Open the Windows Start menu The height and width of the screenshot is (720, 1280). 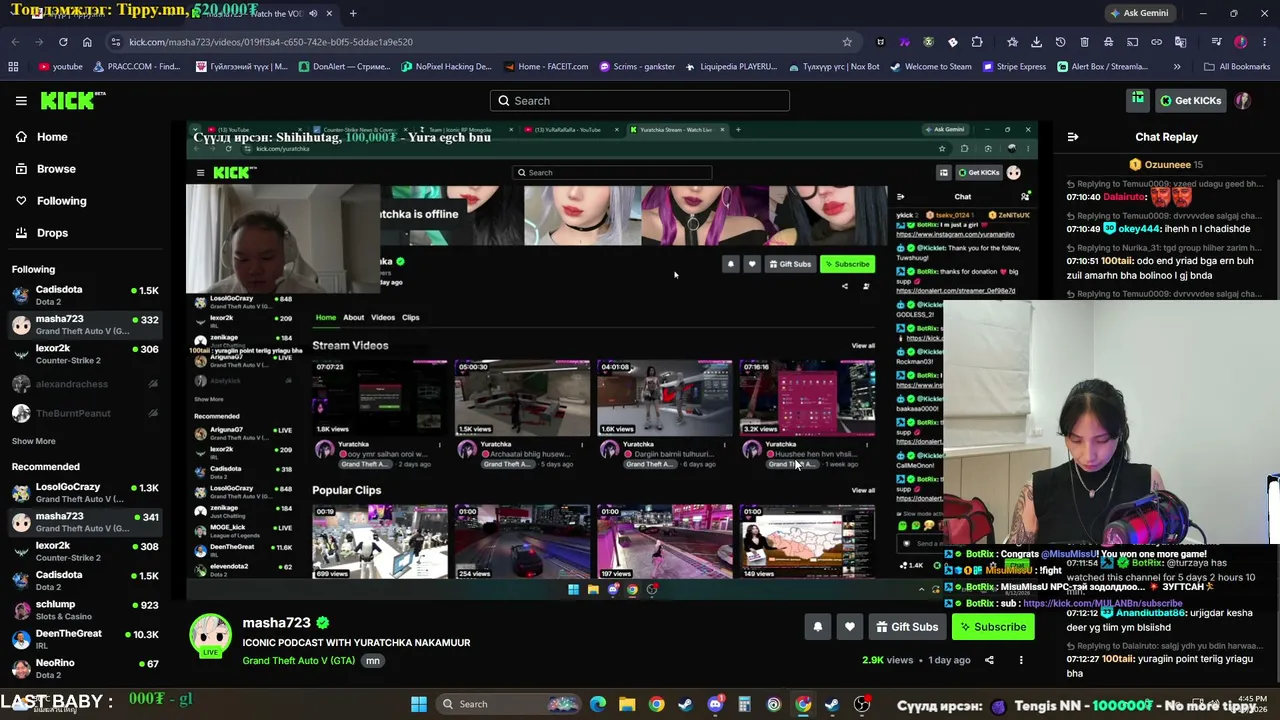[x=419, y=704]
